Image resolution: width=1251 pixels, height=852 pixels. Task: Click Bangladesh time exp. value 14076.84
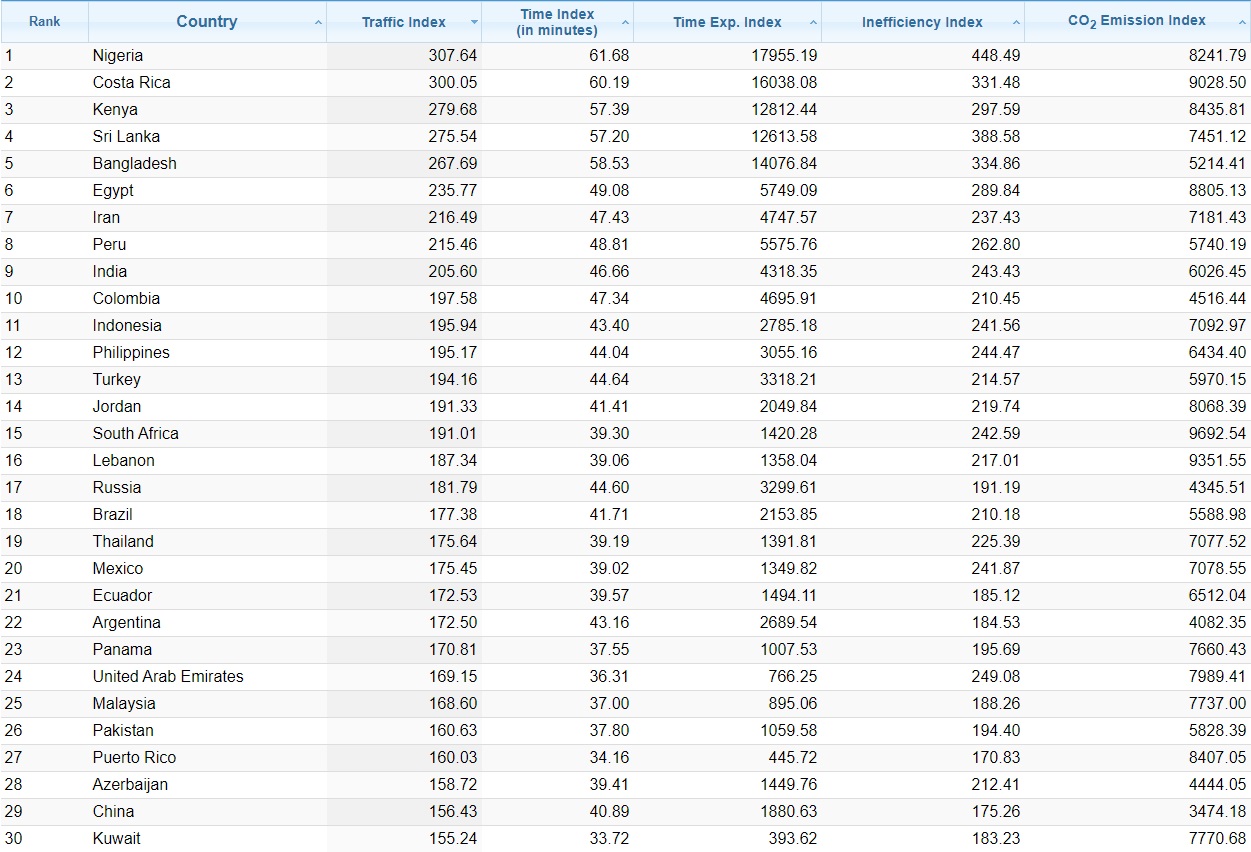coord(784,164)
